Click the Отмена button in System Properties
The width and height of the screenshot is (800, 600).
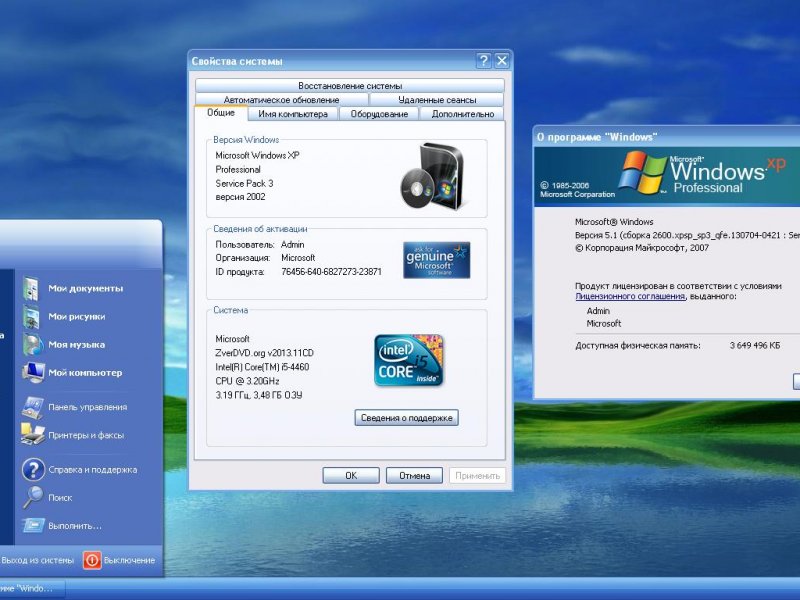click(x=414, y=476)
